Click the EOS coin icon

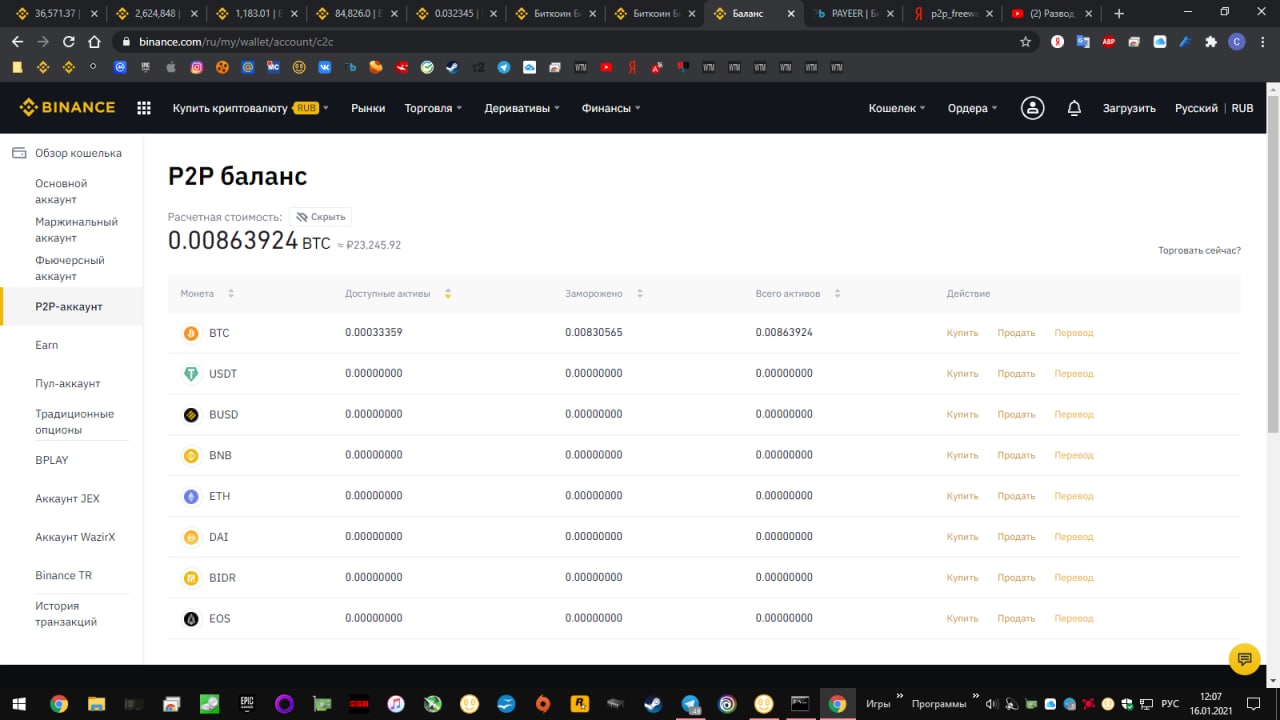(191, 619)
